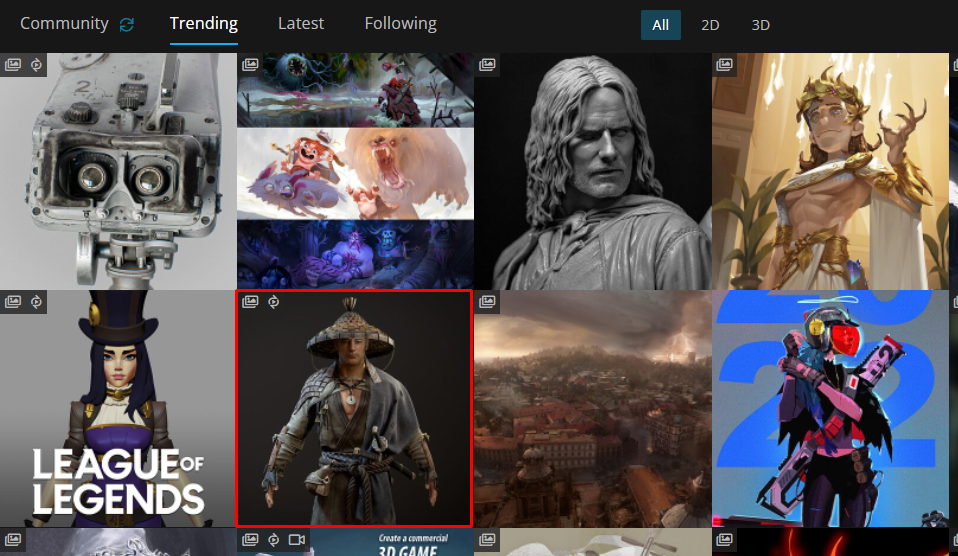Screen dimensions: 958x556
Task: Open the stormy city landscape artwork
Action: pos(593,408)
